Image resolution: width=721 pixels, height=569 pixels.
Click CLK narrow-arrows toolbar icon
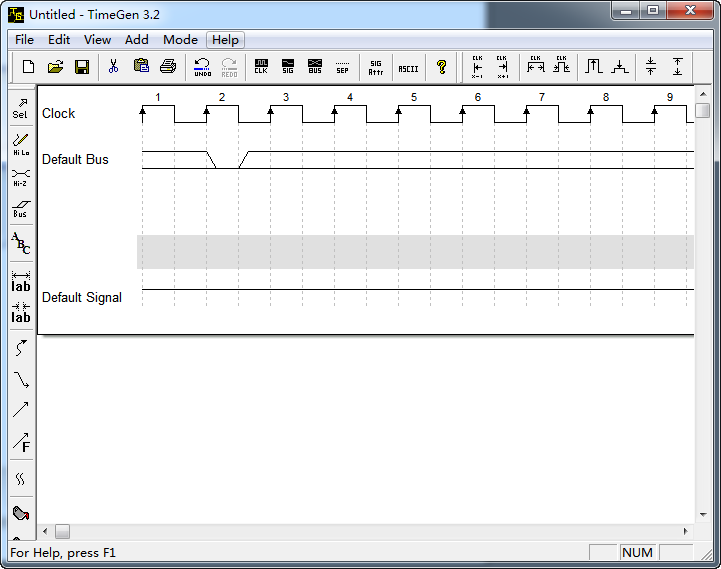(561, 65)
